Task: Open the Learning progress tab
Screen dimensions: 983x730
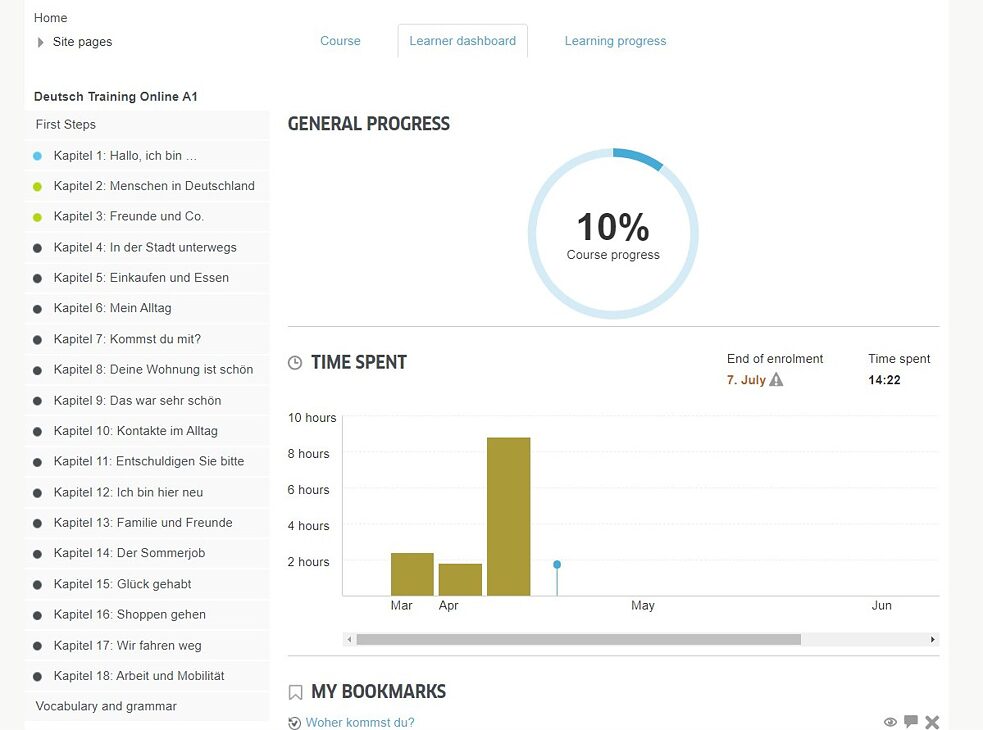Action: coord(615,41)
